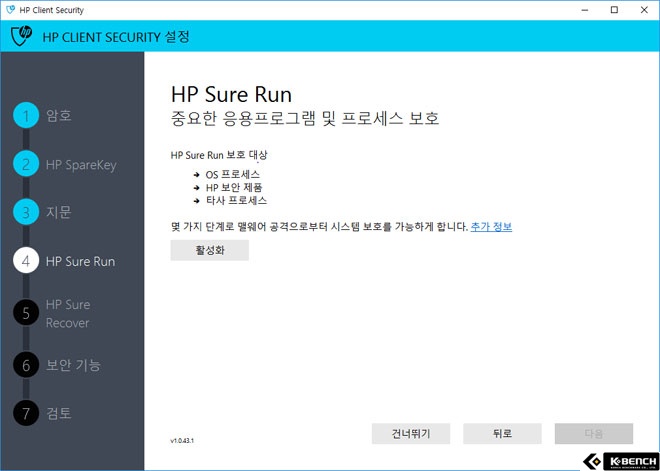Click the 타사 프로세스 list item
Image resolution: width=660 pixels, height=471 pixels.
(237, 200)
